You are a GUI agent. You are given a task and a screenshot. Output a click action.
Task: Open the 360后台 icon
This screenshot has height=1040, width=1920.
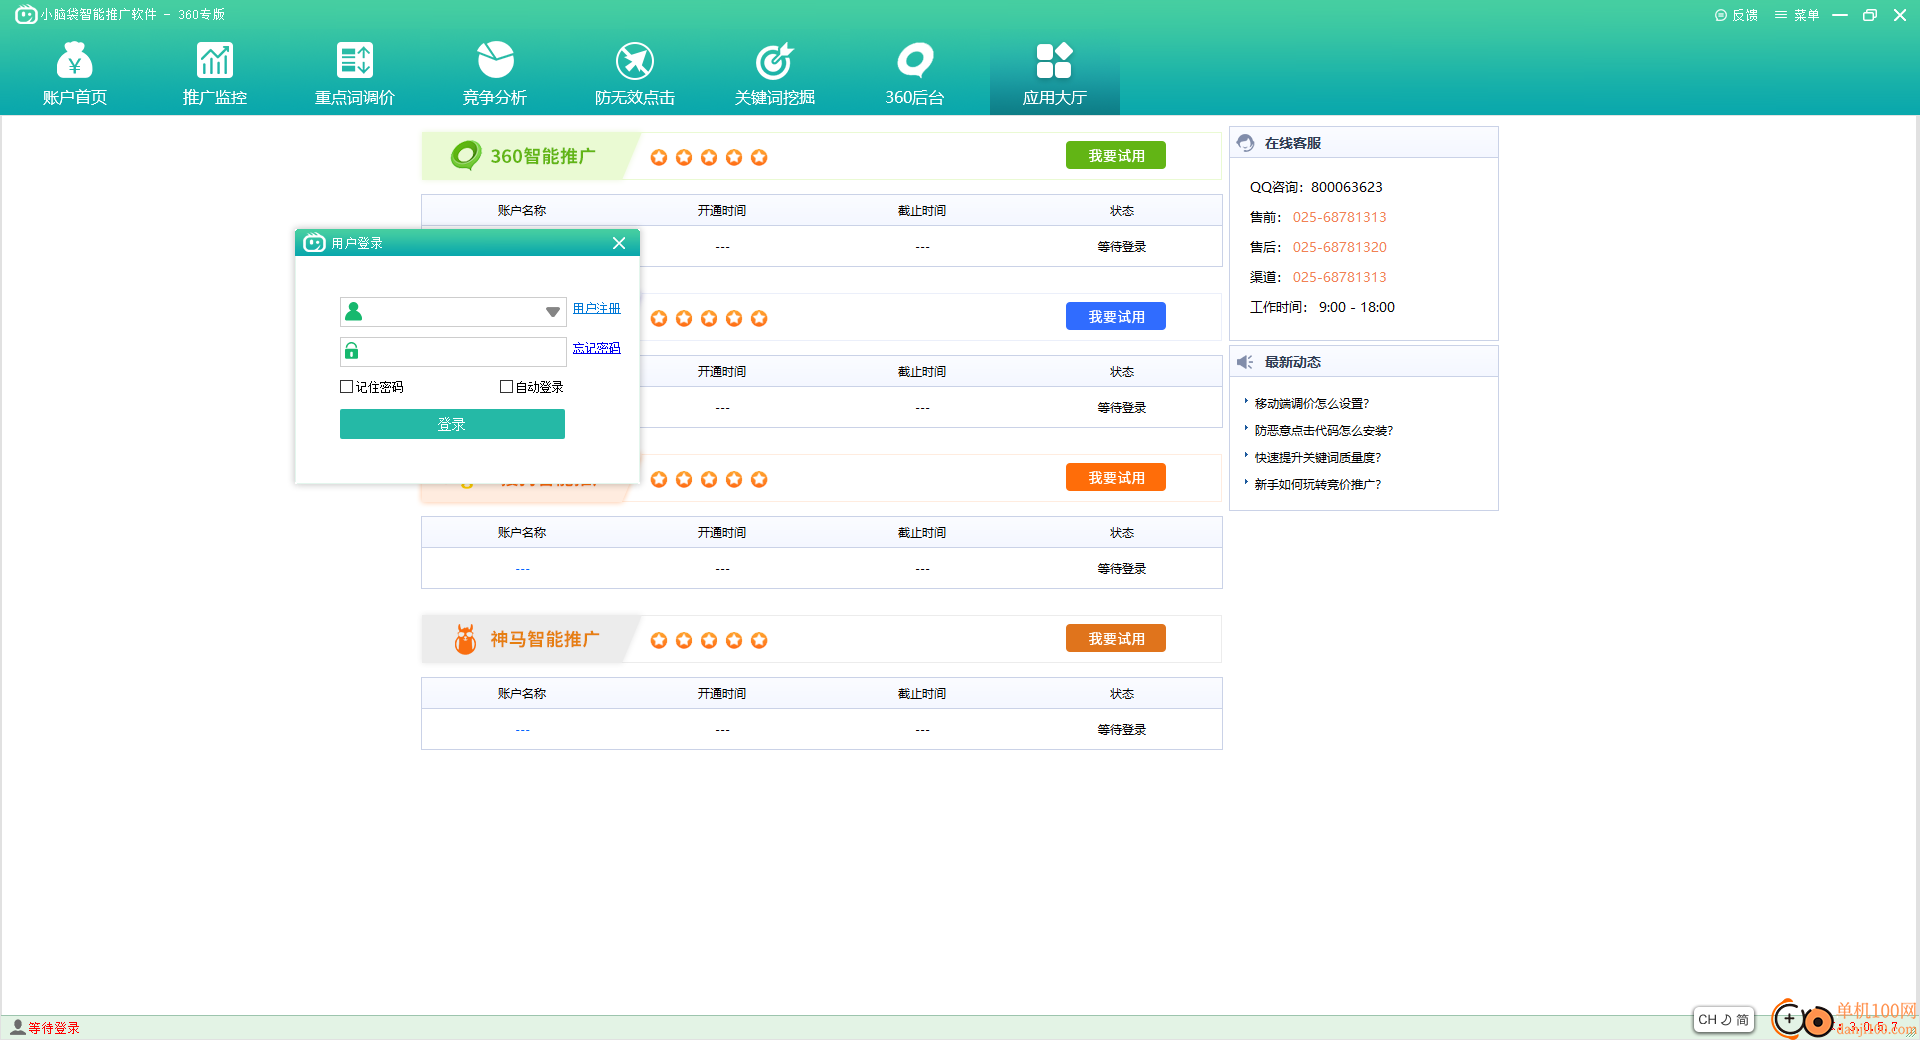915,60
